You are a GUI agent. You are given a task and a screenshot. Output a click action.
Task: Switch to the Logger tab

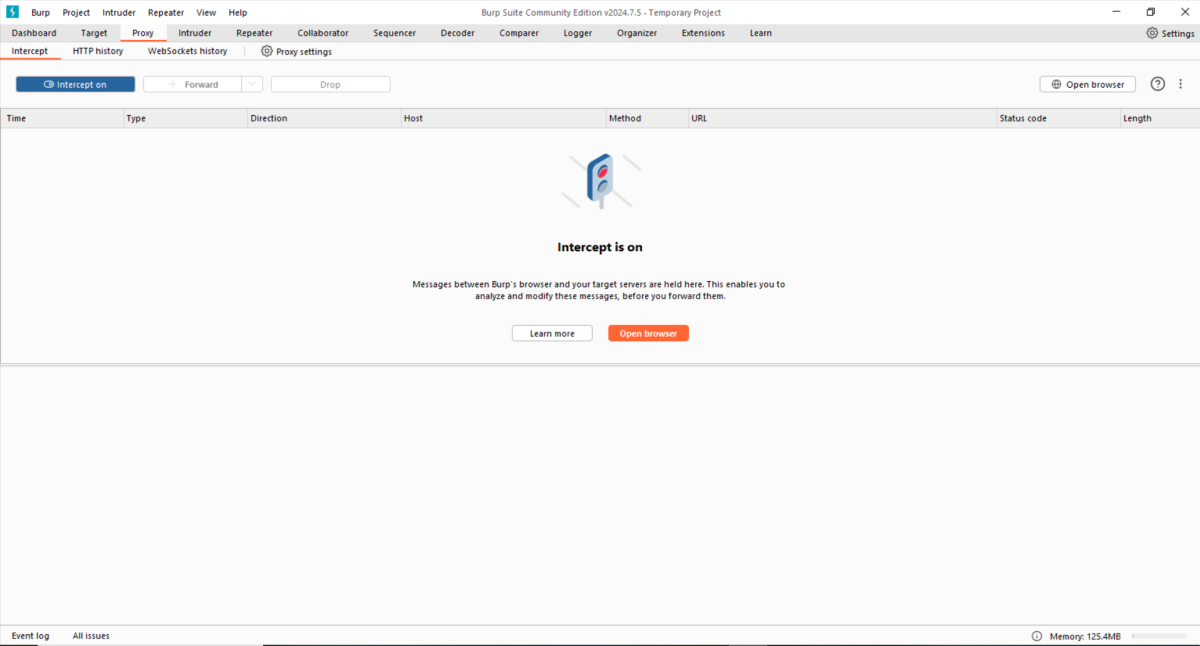577,33
